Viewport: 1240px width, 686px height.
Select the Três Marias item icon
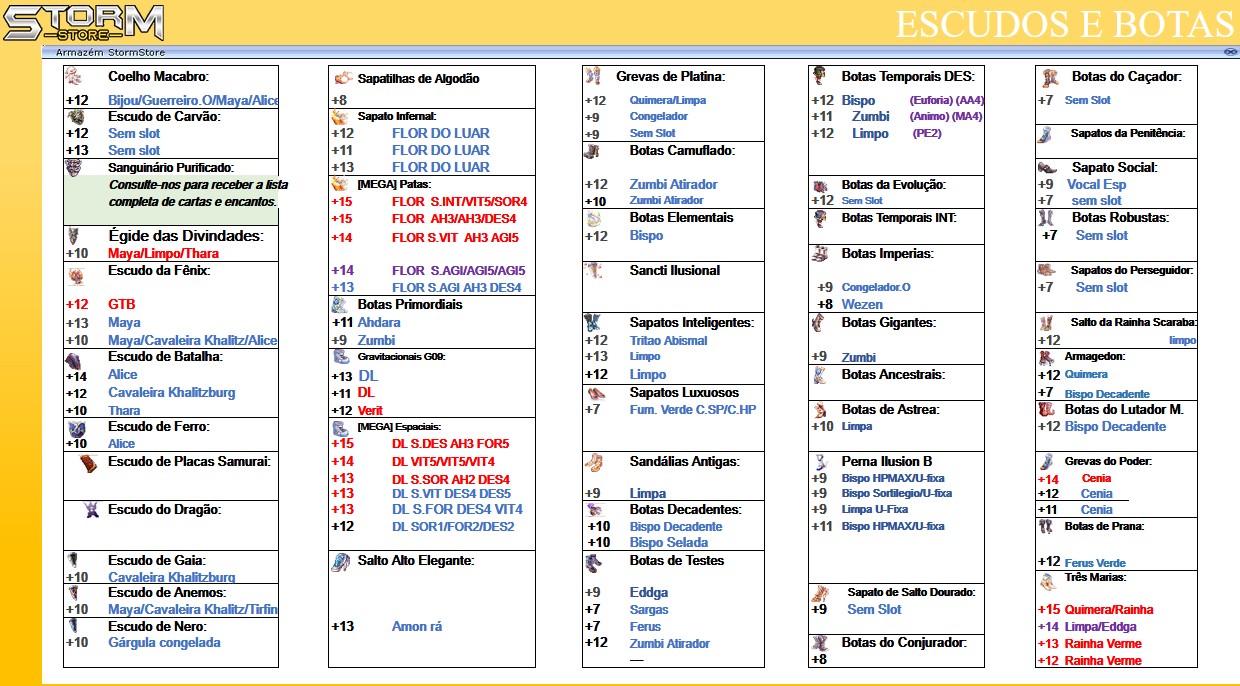1047,581
